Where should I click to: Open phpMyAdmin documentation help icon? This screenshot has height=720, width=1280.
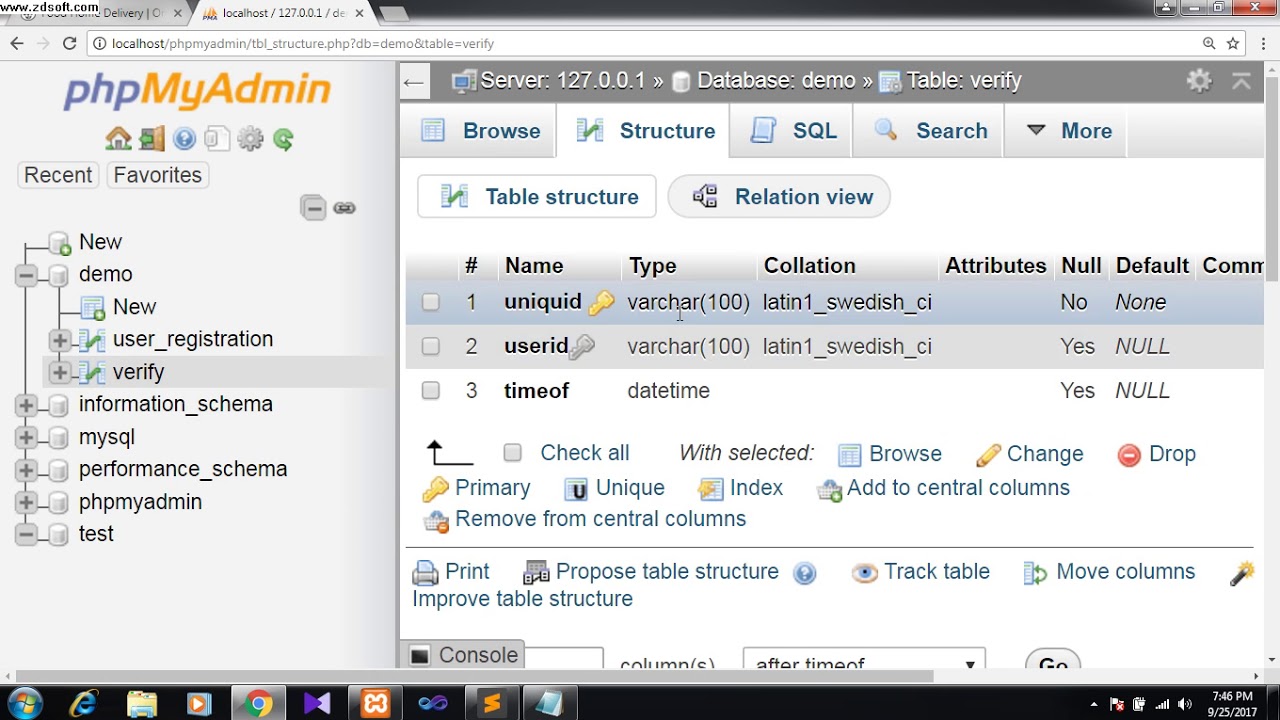point(184,139)
